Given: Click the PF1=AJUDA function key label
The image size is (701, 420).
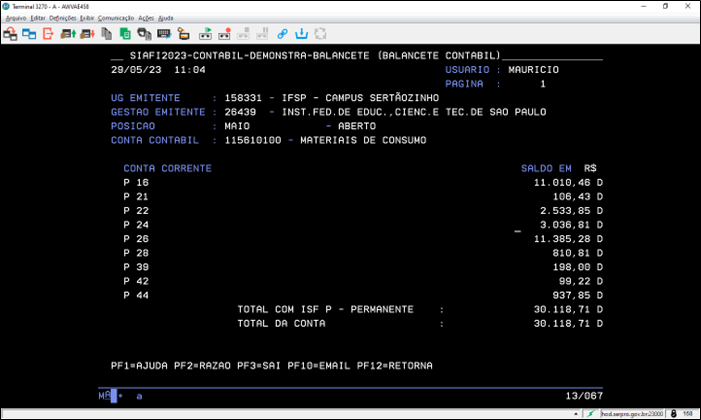Looking at the screenshot, I should click(139, 366).
